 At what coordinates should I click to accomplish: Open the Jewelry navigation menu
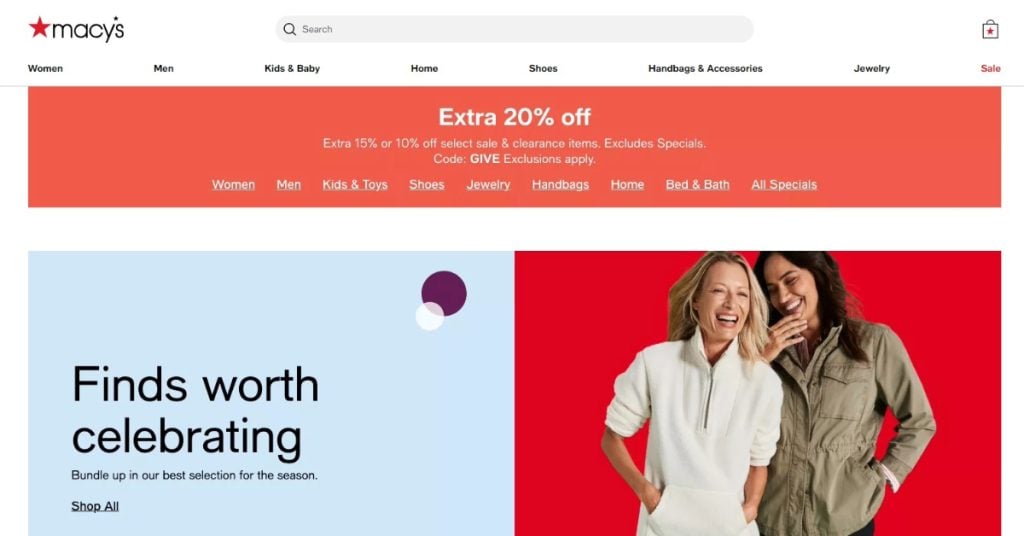pyautogui.click(x=871, y=69)
